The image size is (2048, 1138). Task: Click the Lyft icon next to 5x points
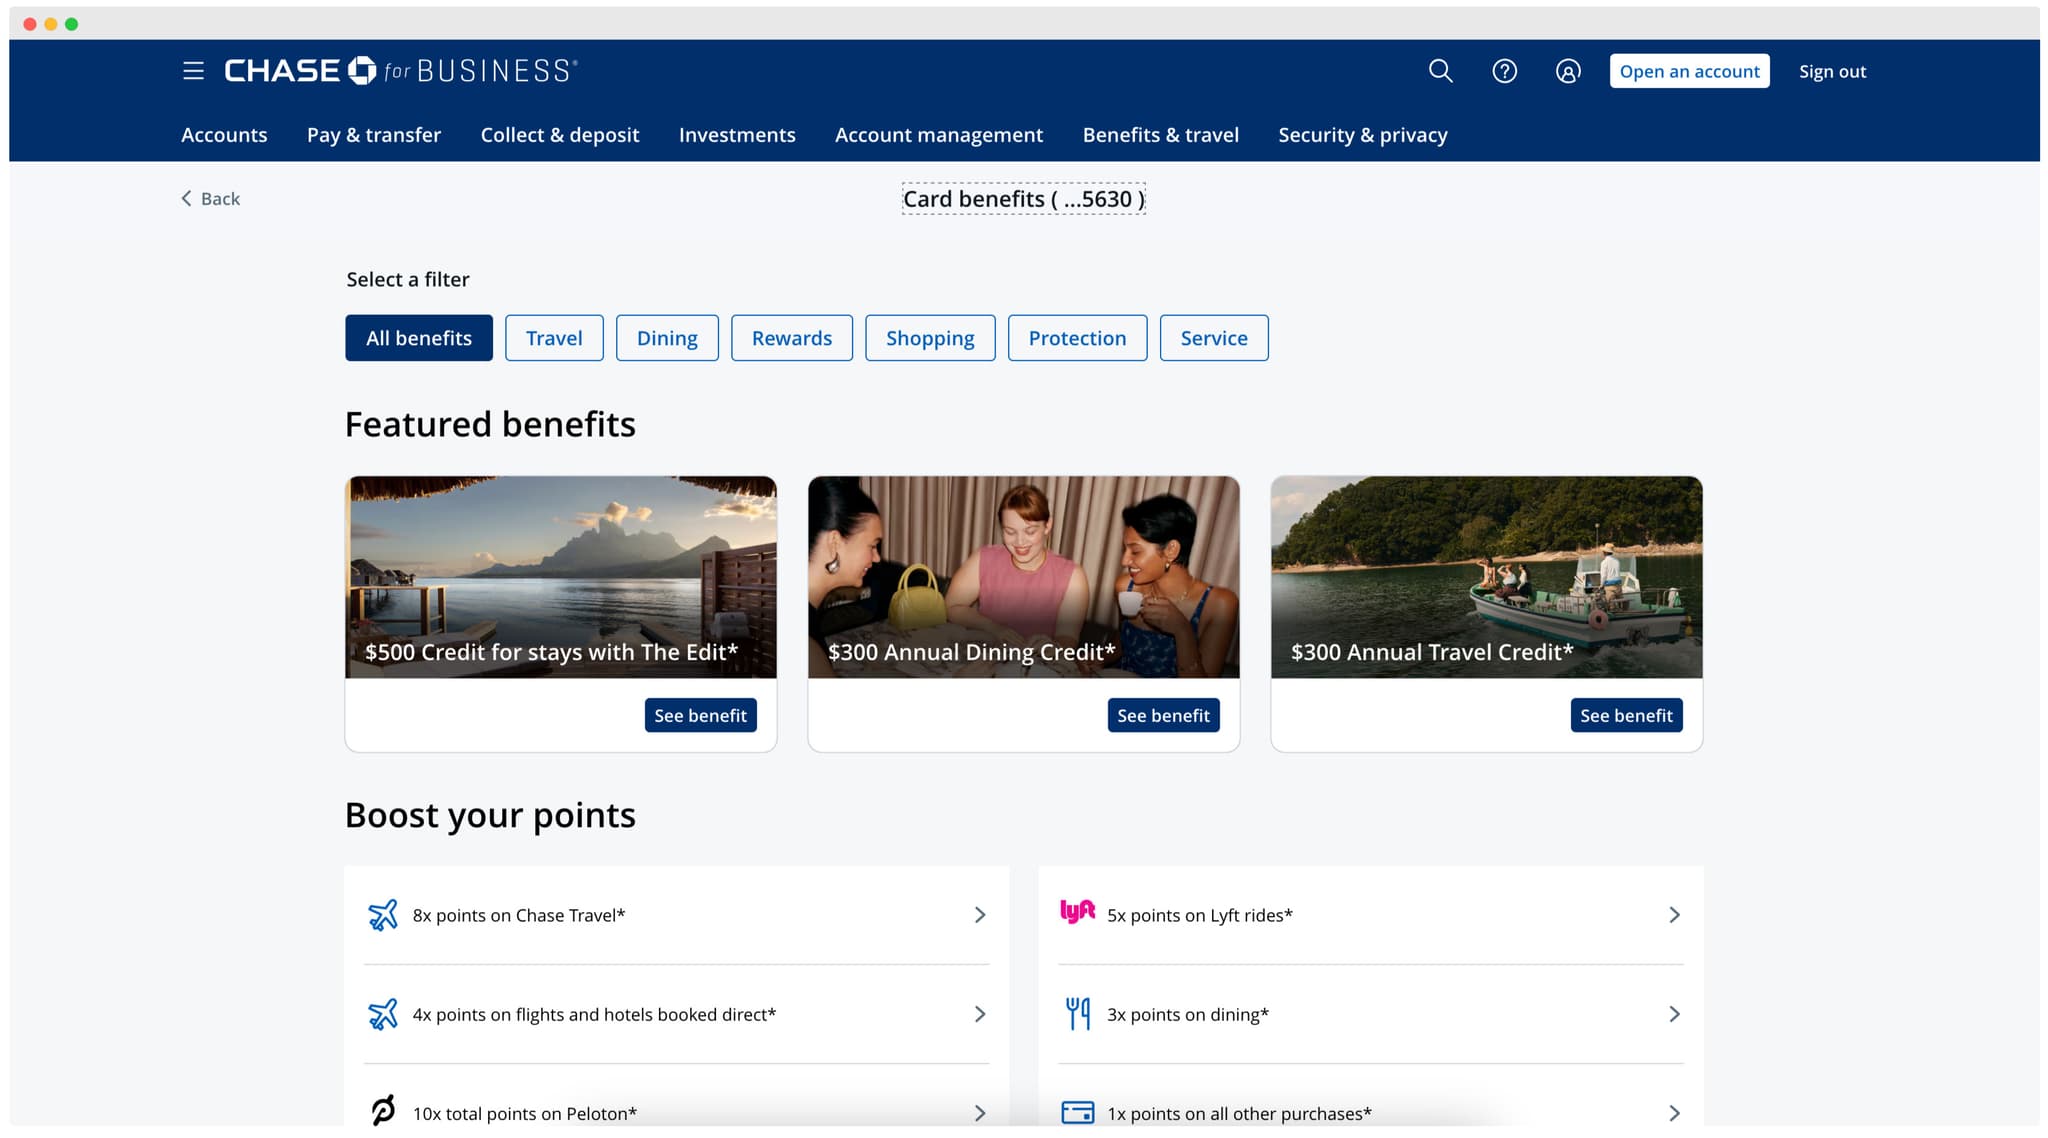pos(1078,914)
